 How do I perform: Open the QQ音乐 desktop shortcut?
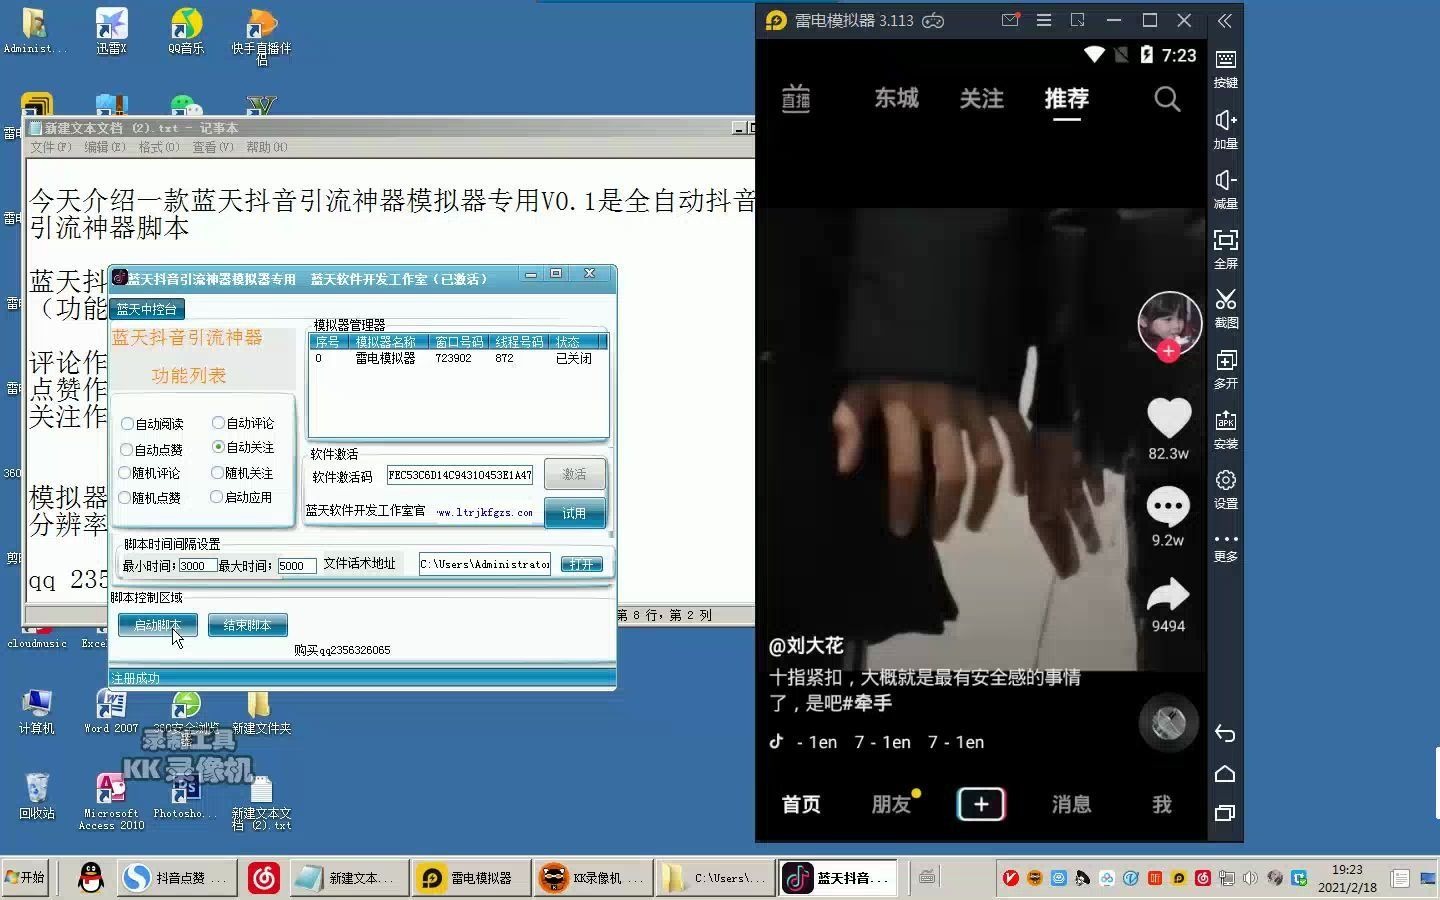[x=186, y=30]
